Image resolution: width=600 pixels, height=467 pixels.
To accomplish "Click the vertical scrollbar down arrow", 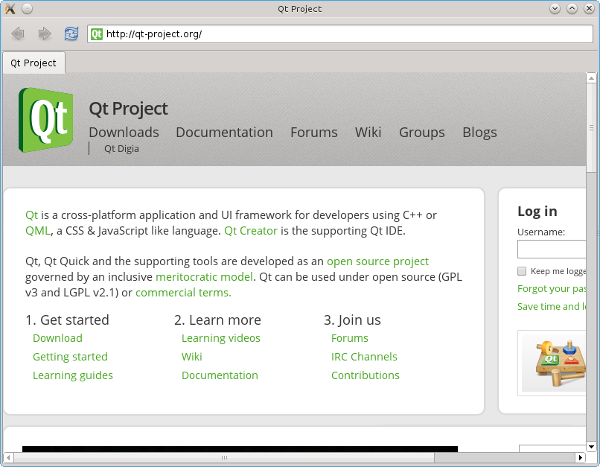I will (x=592, y=441).
